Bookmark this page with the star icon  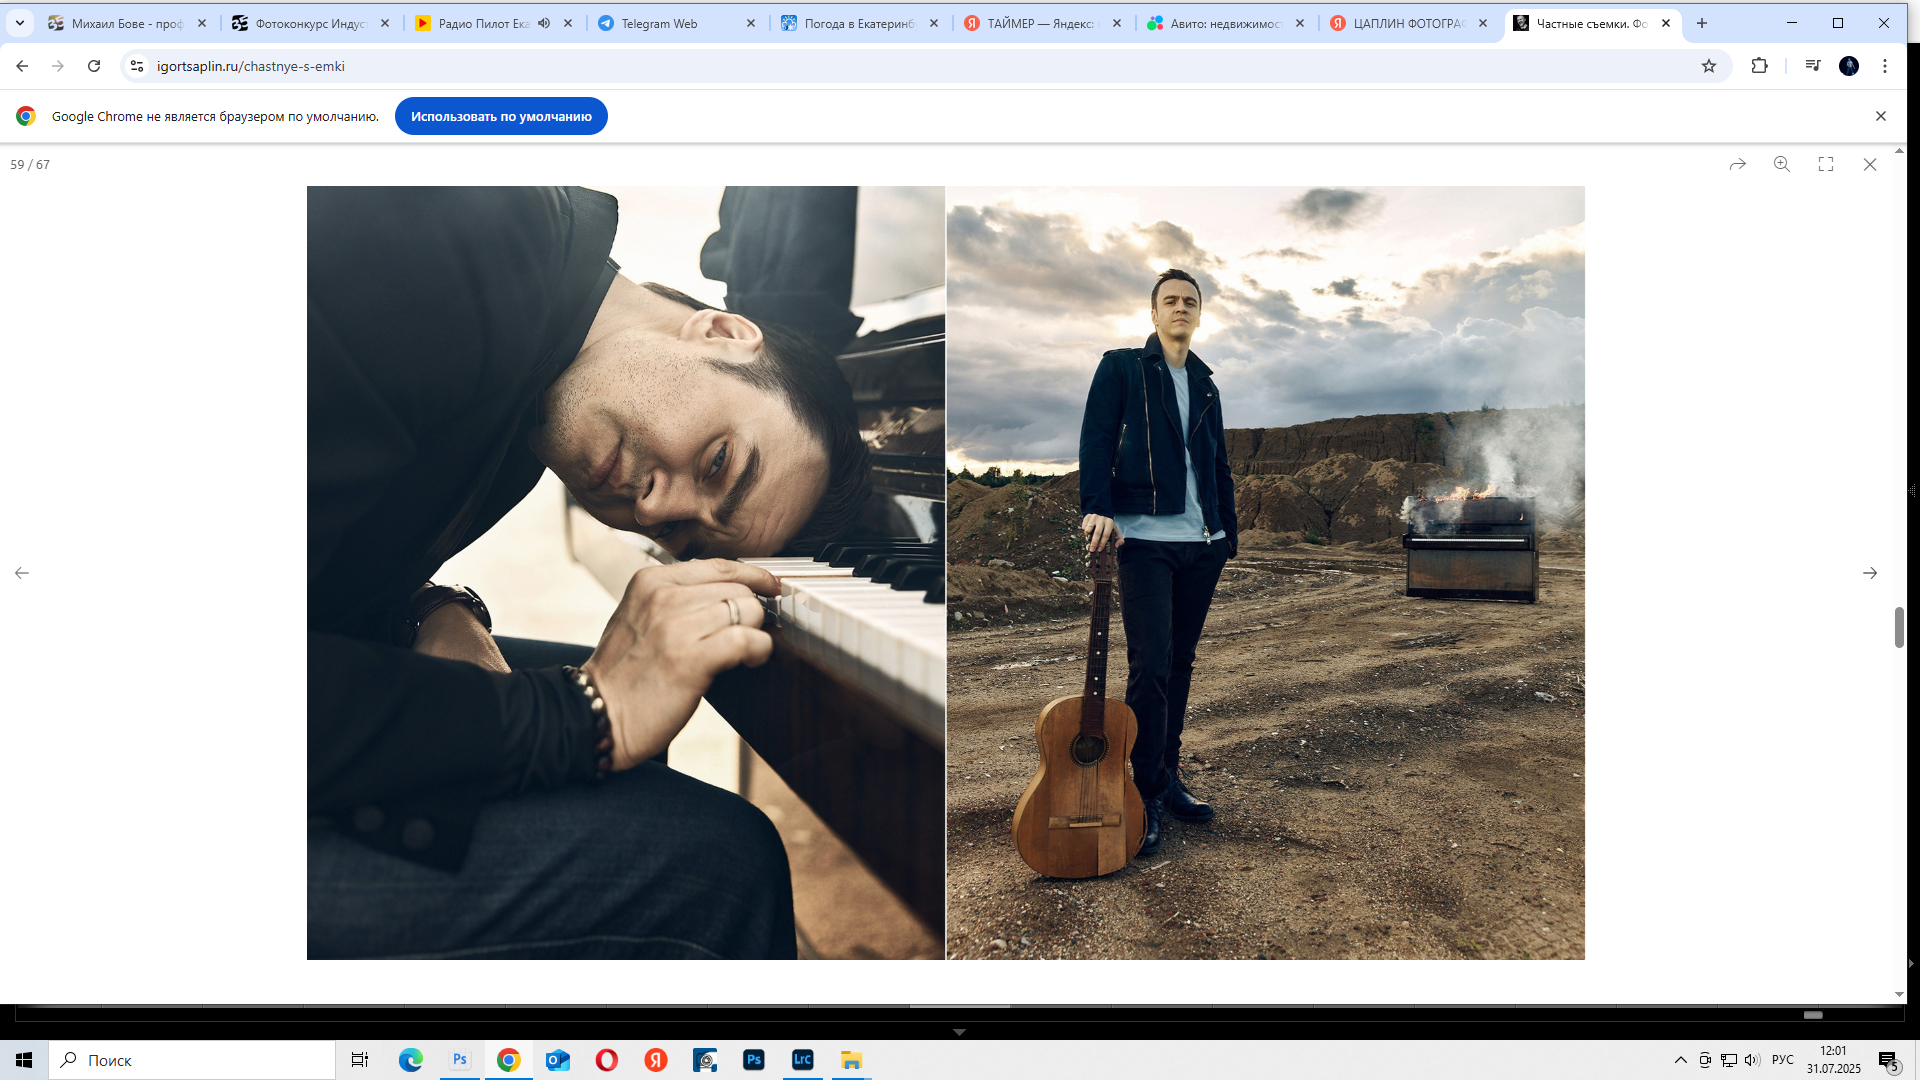click(x=1709, y=66)
